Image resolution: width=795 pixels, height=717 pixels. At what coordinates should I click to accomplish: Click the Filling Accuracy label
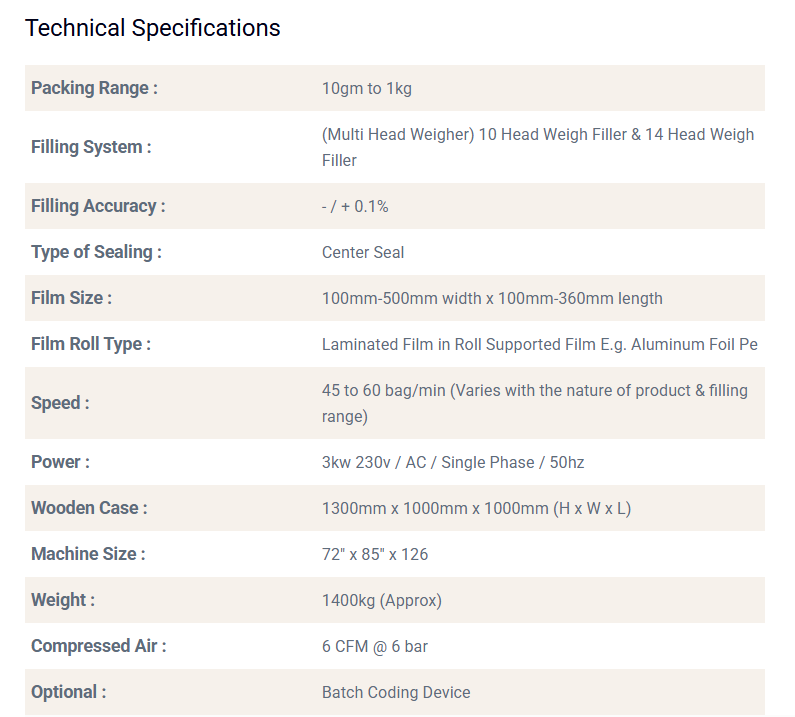(98, 206)
